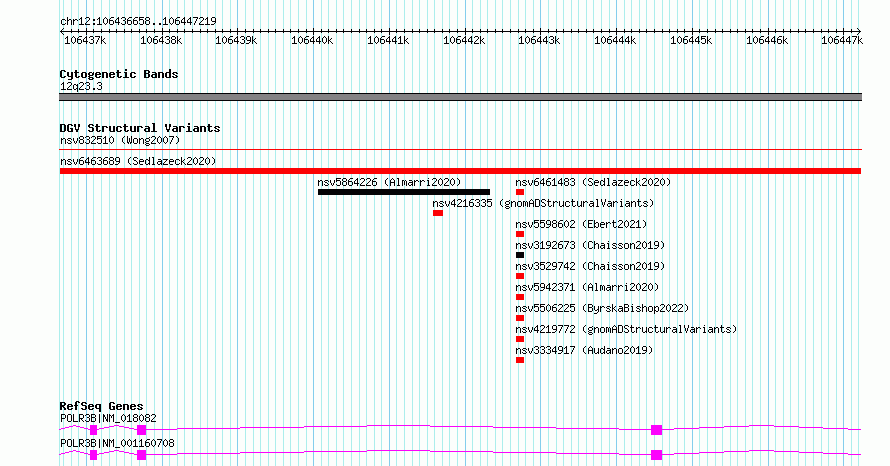Image resolution: width=890 pixels, height=466 pixels.
Task: Click the large exon on POLR3B|NM_018082 near 106444.5k
Action: click(x=656, y=430)
